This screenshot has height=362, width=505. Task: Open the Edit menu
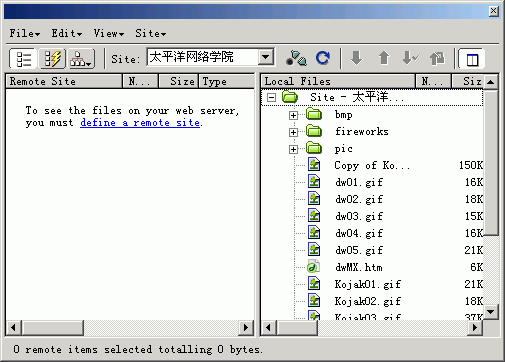(x=67, y=33)
